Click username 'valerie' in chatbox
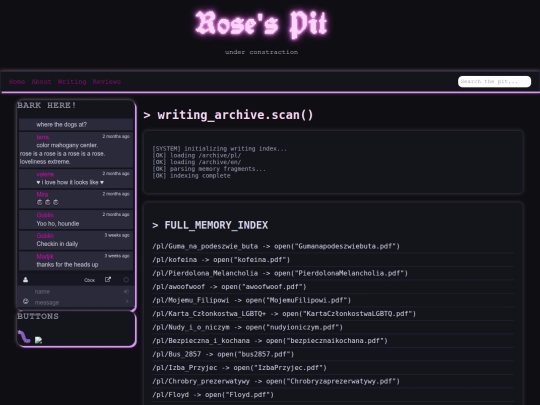 point(45,174)
